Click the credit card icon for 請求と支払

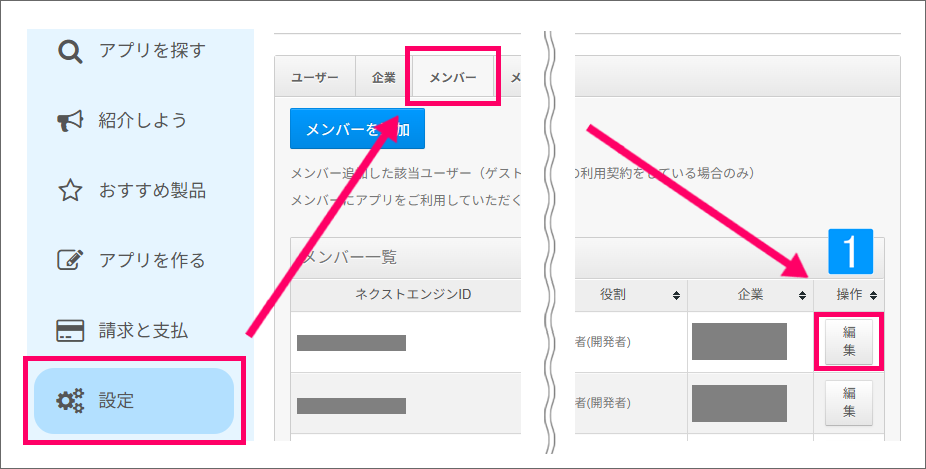[x=70, y=331]
